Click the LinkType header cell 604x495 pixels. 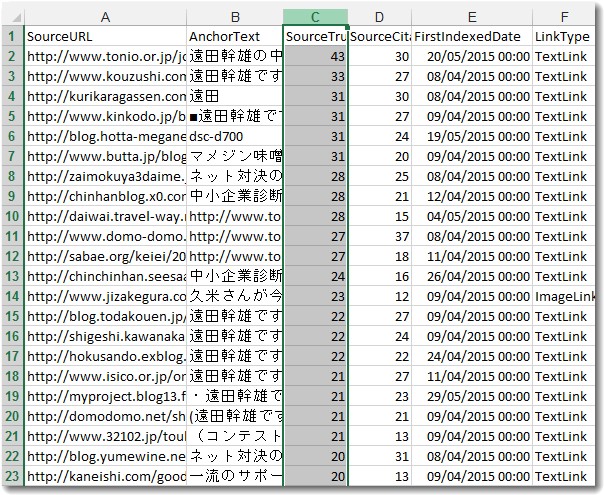[x=566, y=37]
